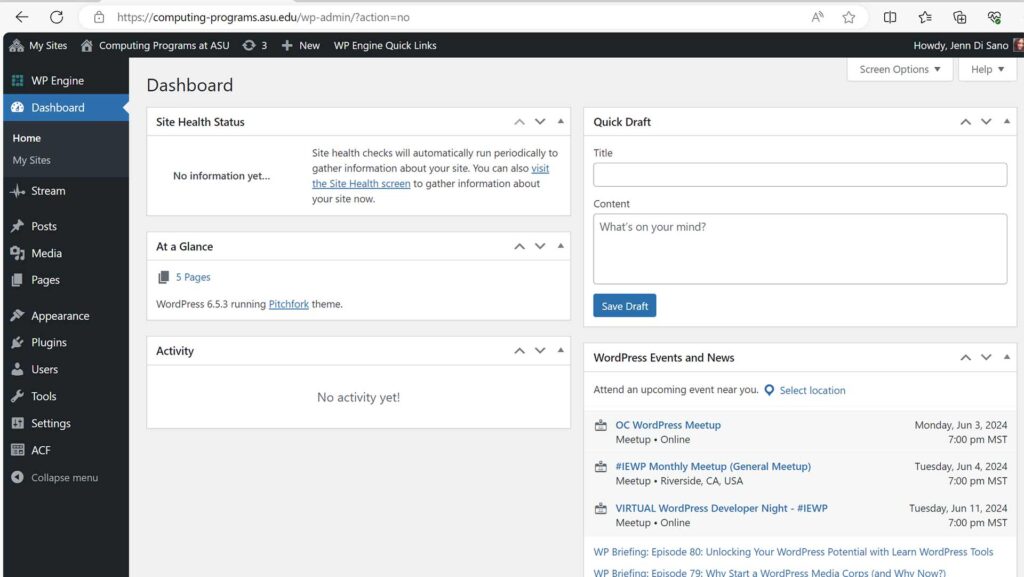This screenshot has width=1024, height=577.
Task: Open VIRTUAL WordPress Developer Night link
Action: [721, 508]
